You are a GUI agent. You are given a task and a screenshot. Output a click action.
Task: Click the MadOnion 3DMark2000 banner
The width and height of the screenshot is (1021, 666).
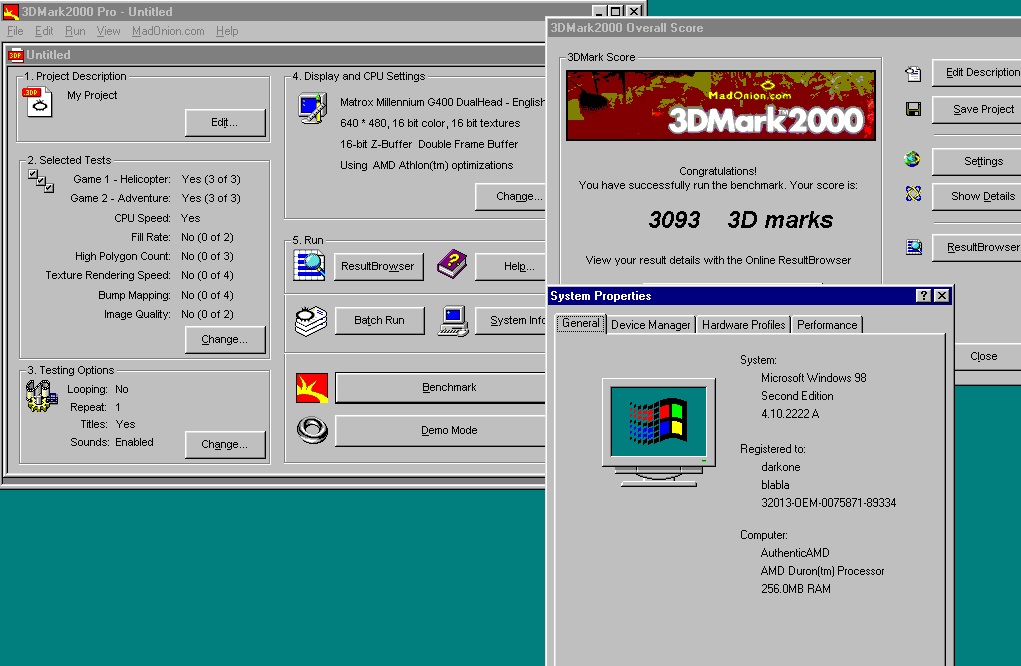(x=720, y=105)
